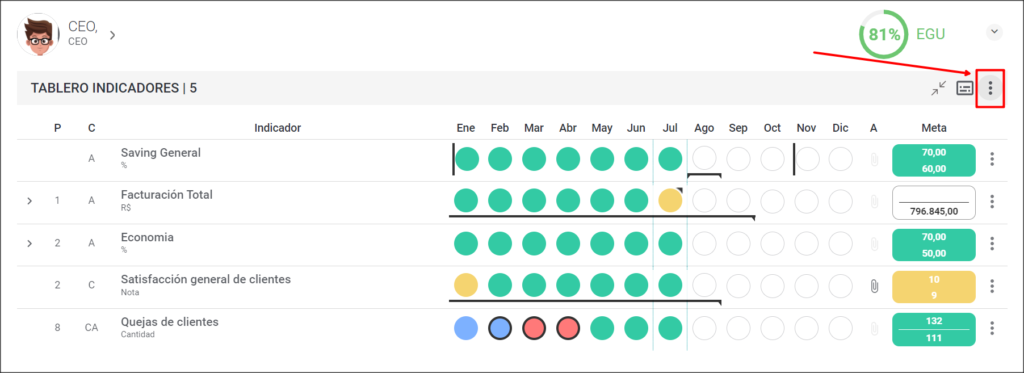This screenshot has height=373, width=1024.
Task: Click the Ene month column header
Action: 466,128
